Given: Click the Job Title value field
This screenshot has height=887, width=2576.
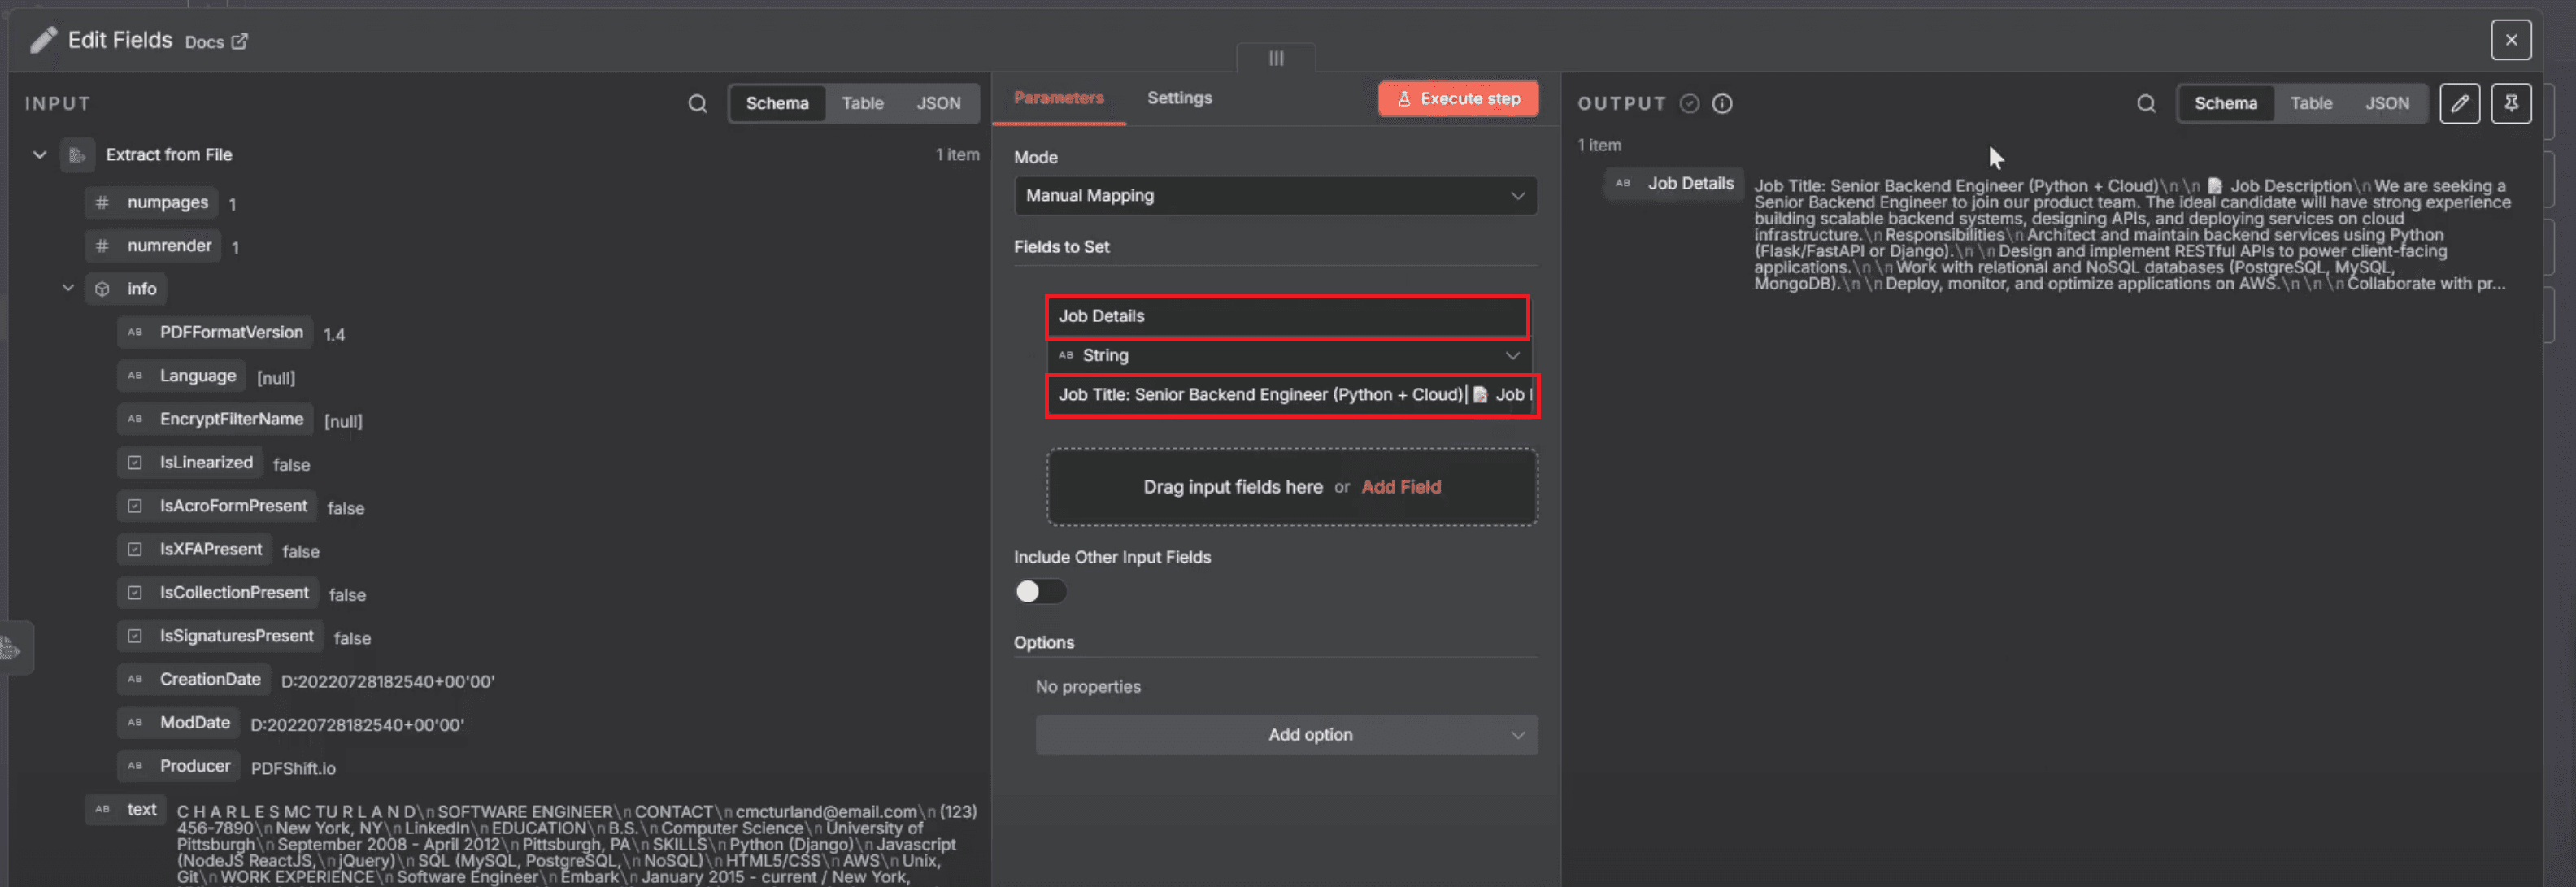Looking at the screenshot, I should pyautogui.click(x=1291, y=396).
